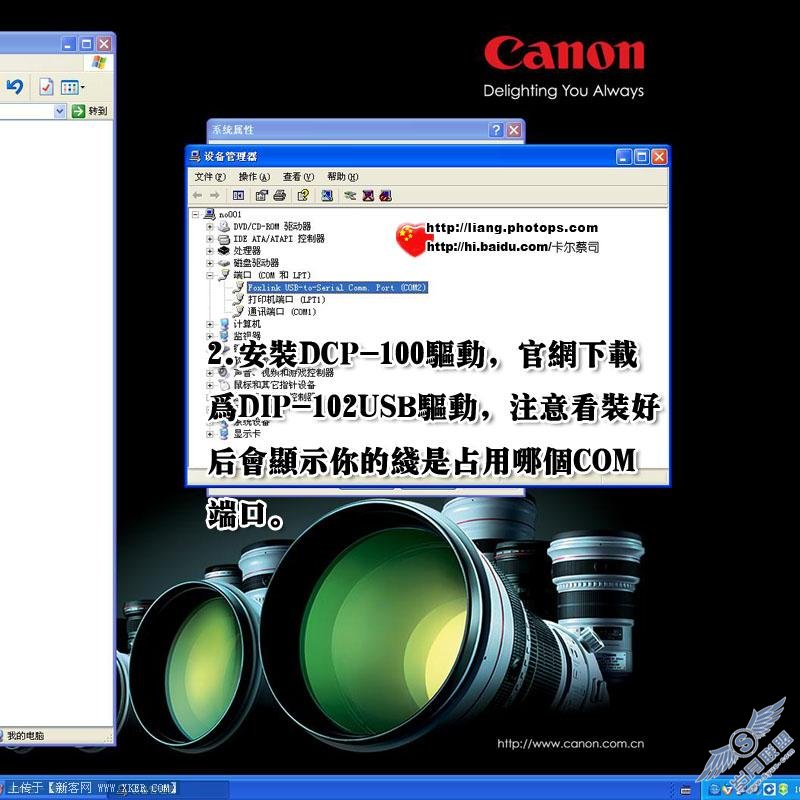The height and width of the screenshot is (800, 800).
Task: Open the Explorer address bar dropdown
Action: tap(60, 111)
